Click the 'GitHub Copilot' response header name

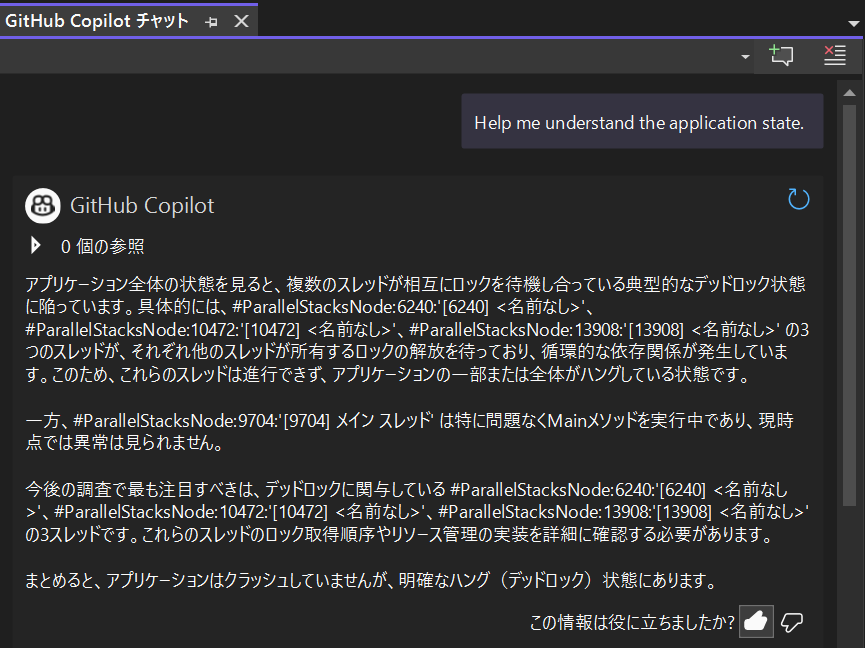[142, 206]
